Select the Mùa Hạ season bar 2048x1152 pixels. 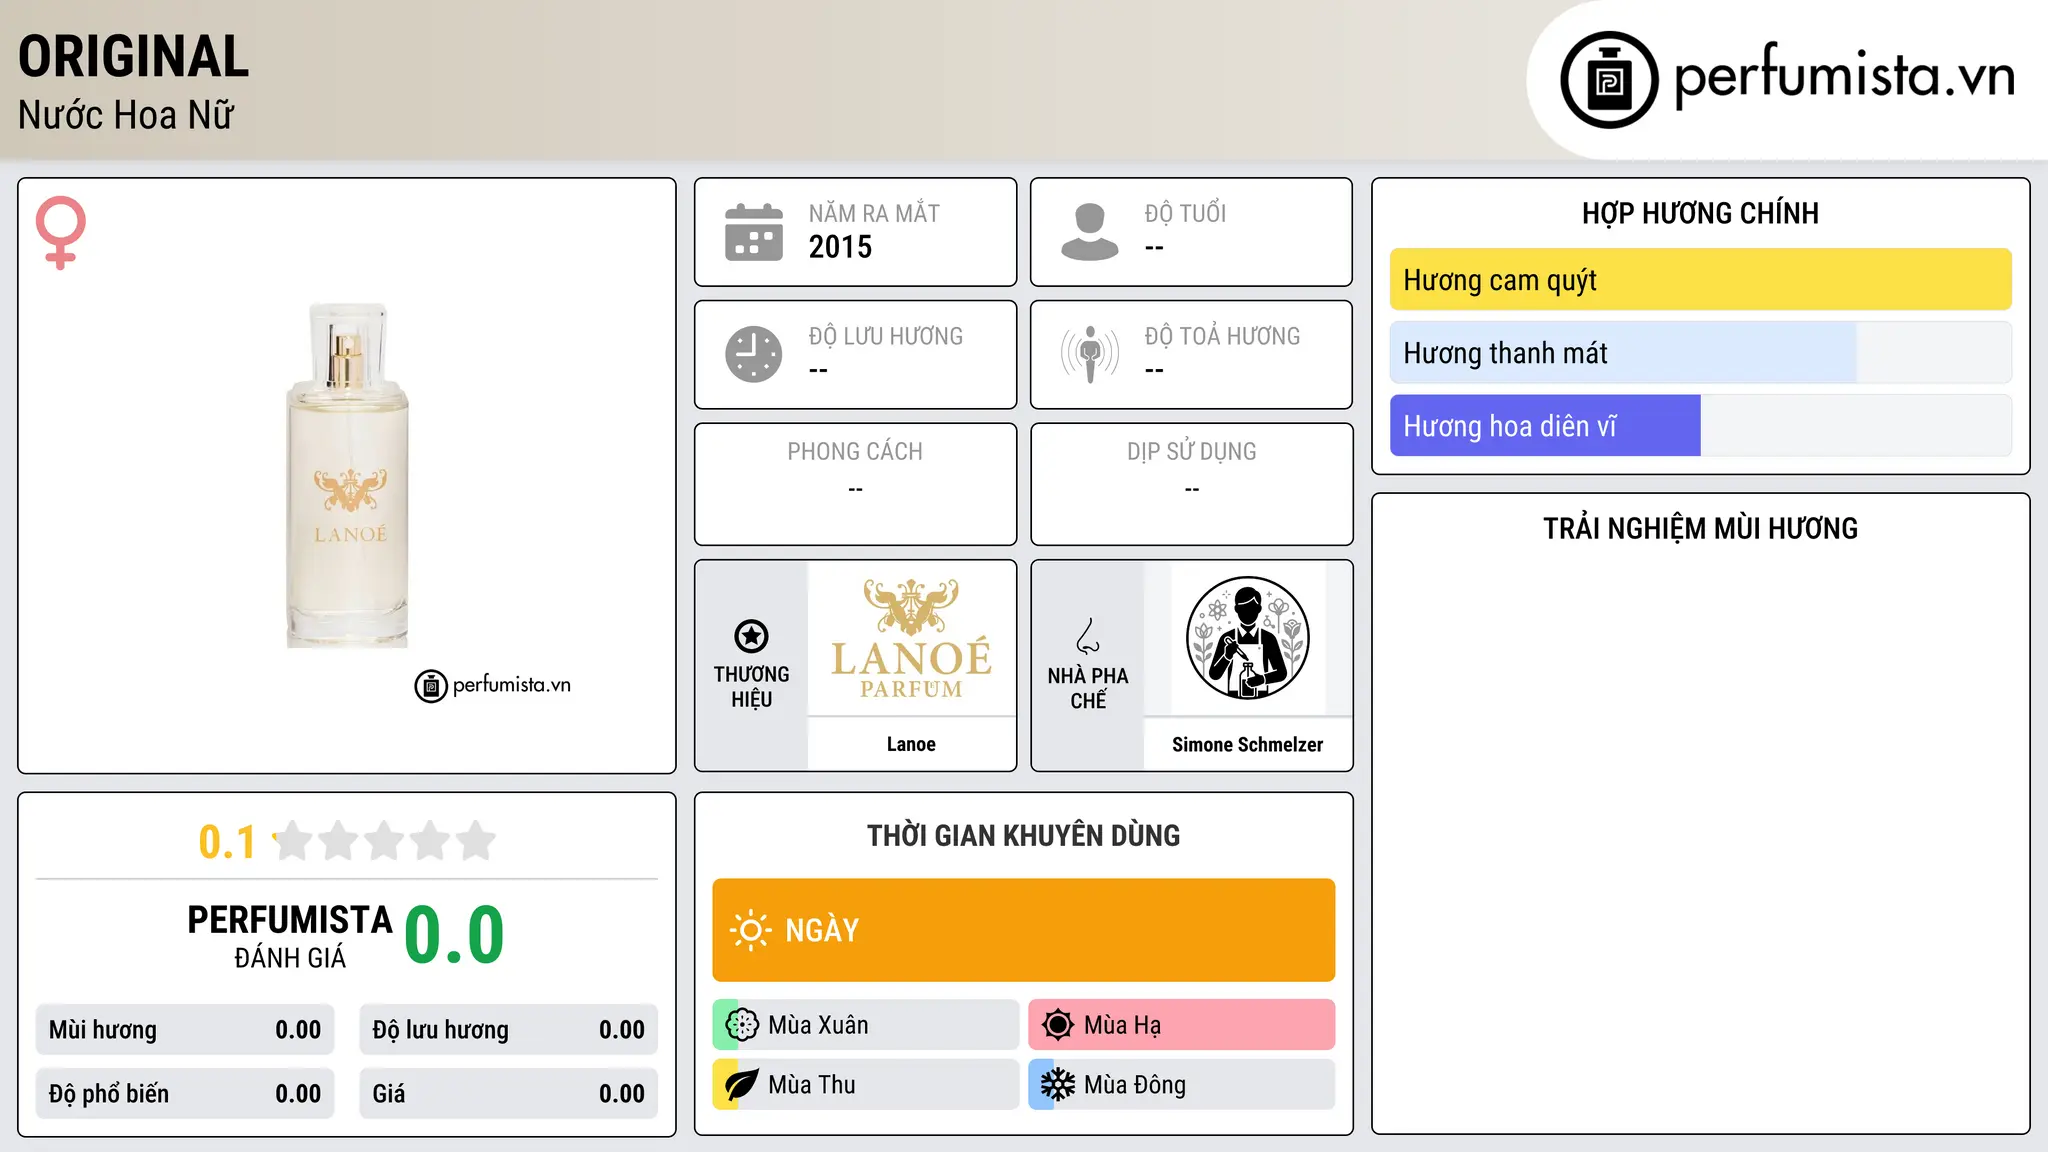coord(1182,1025)
